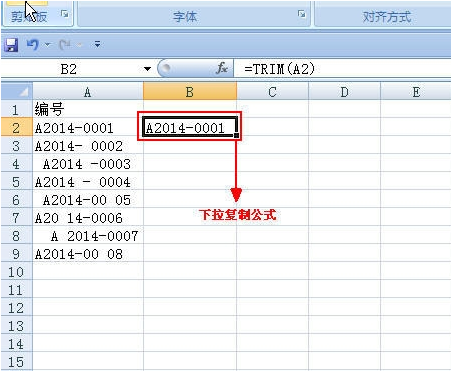Expand the Name Box dropdown arrow
Image resolution: width=451 pixels, height=371 pixels.
tap(147, 69)
